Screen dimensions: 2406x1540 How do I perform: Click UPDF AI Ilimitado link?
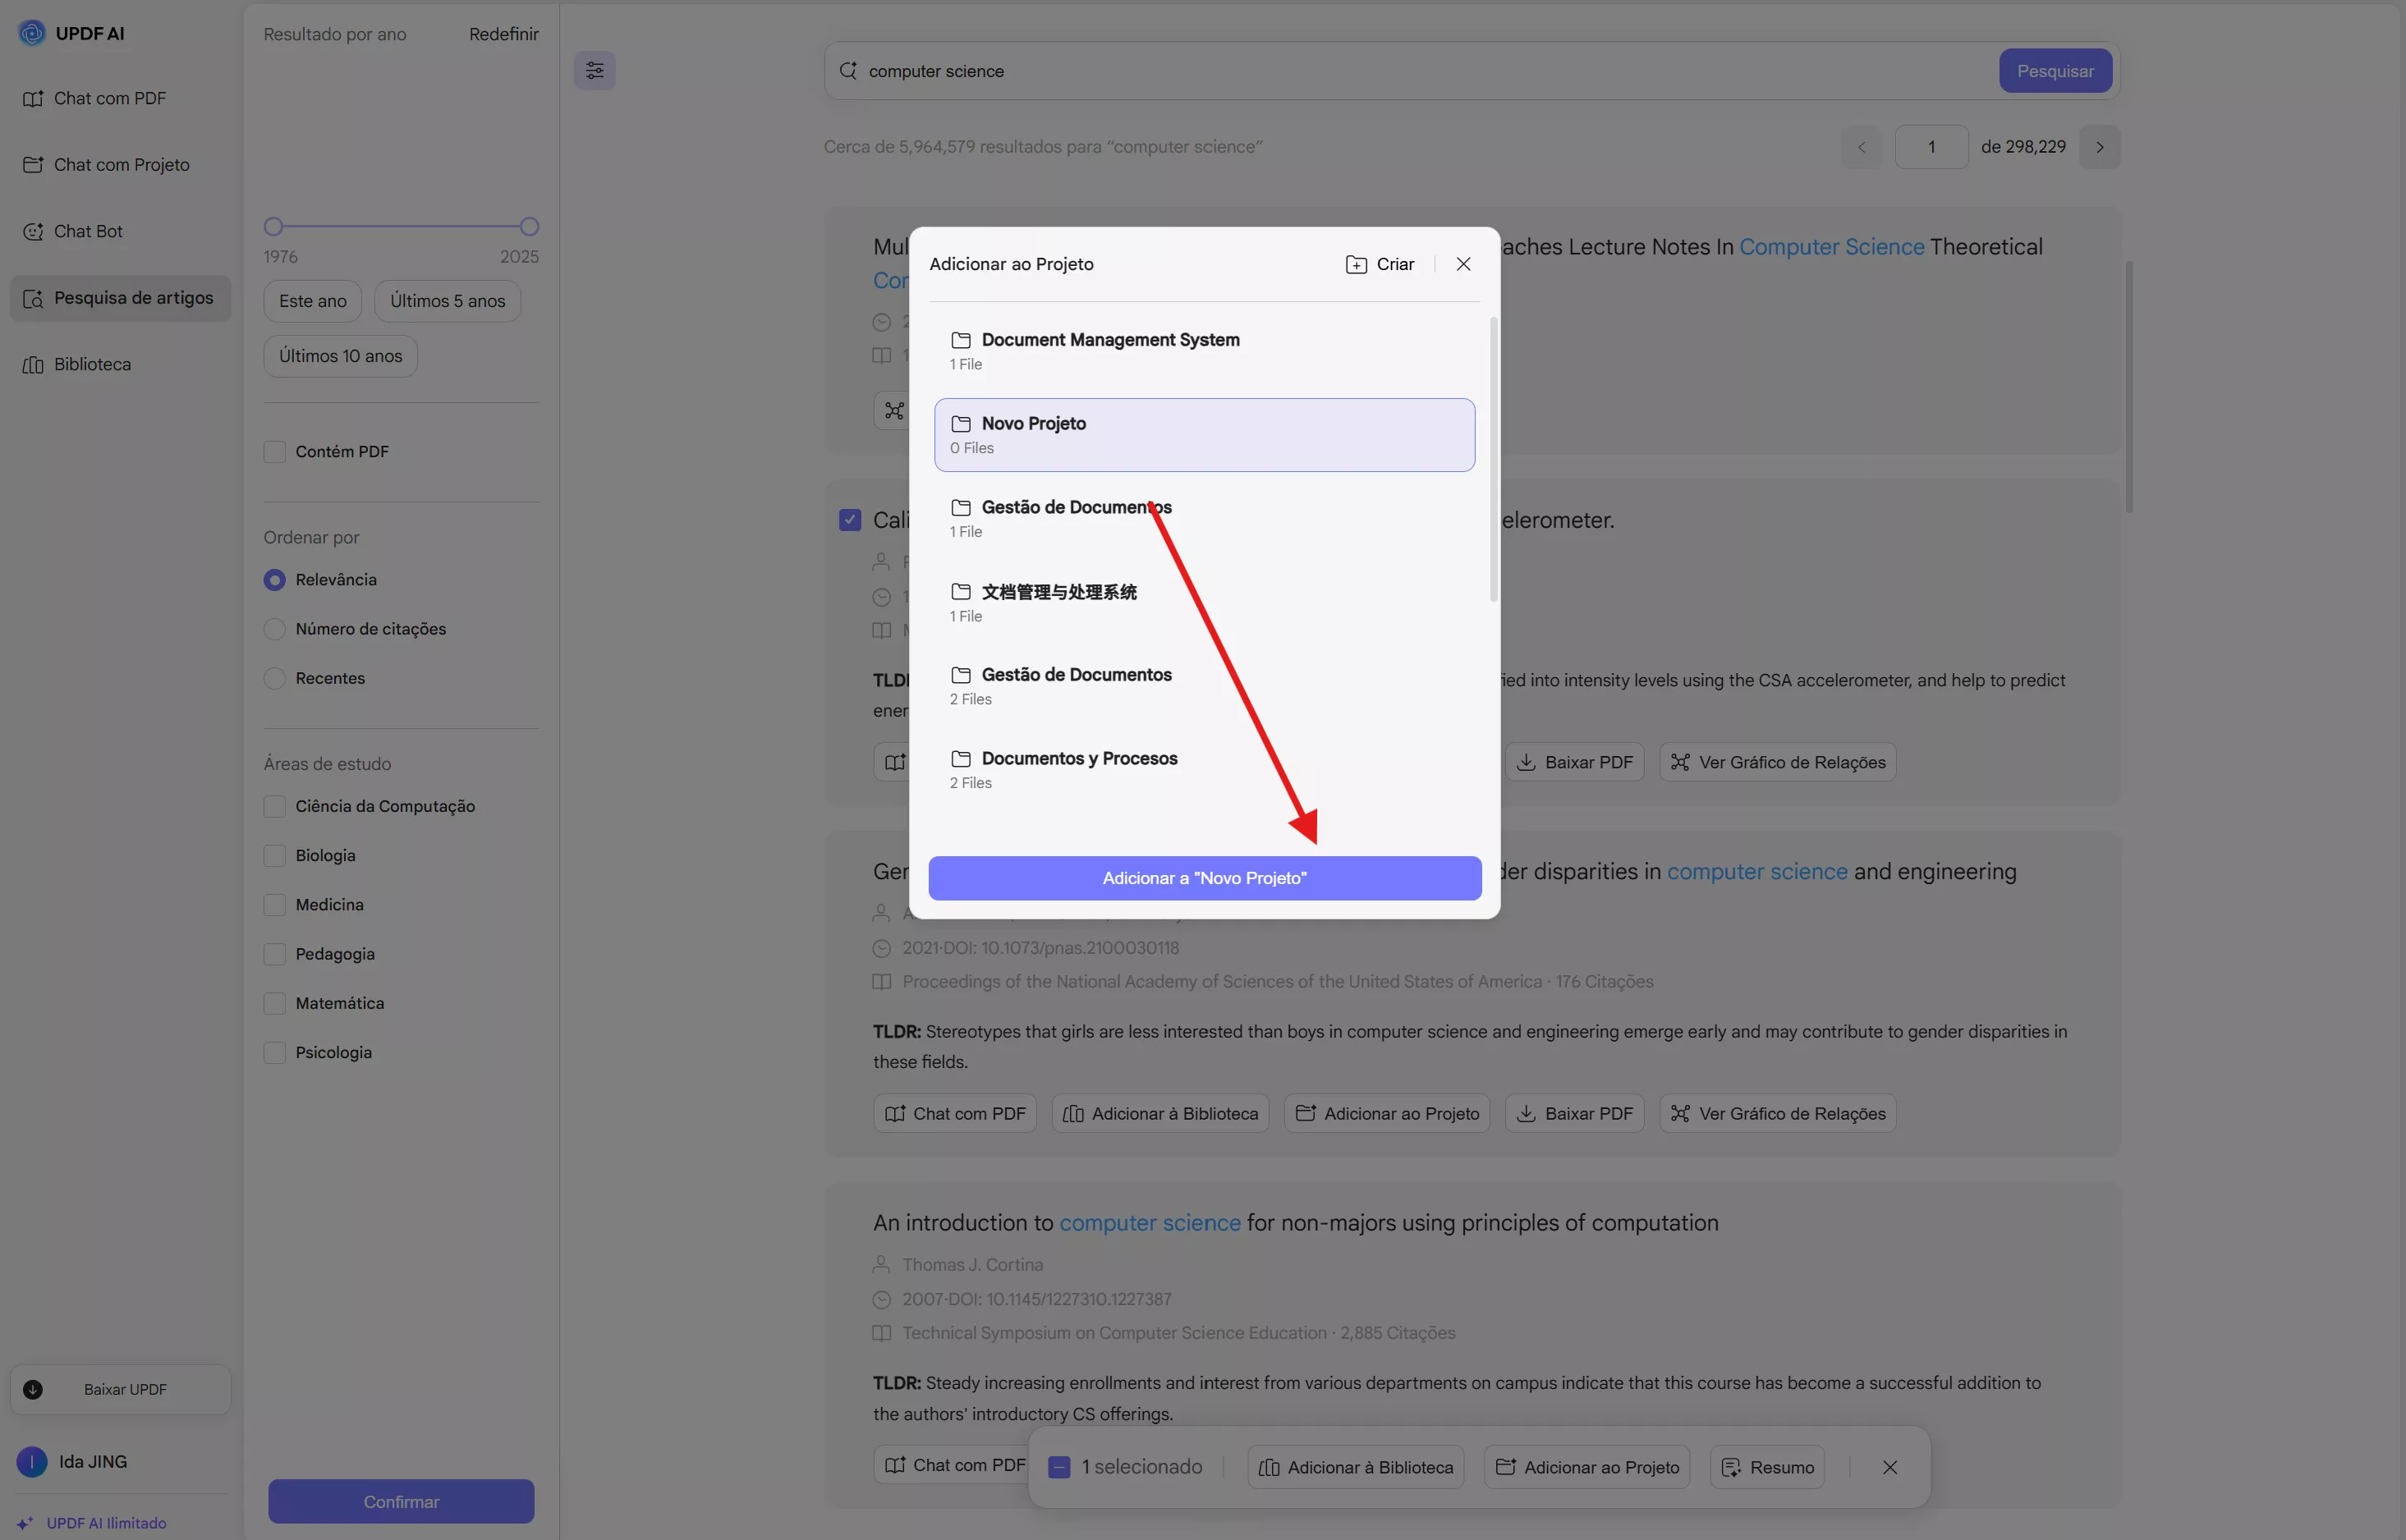pos(92,1523)
